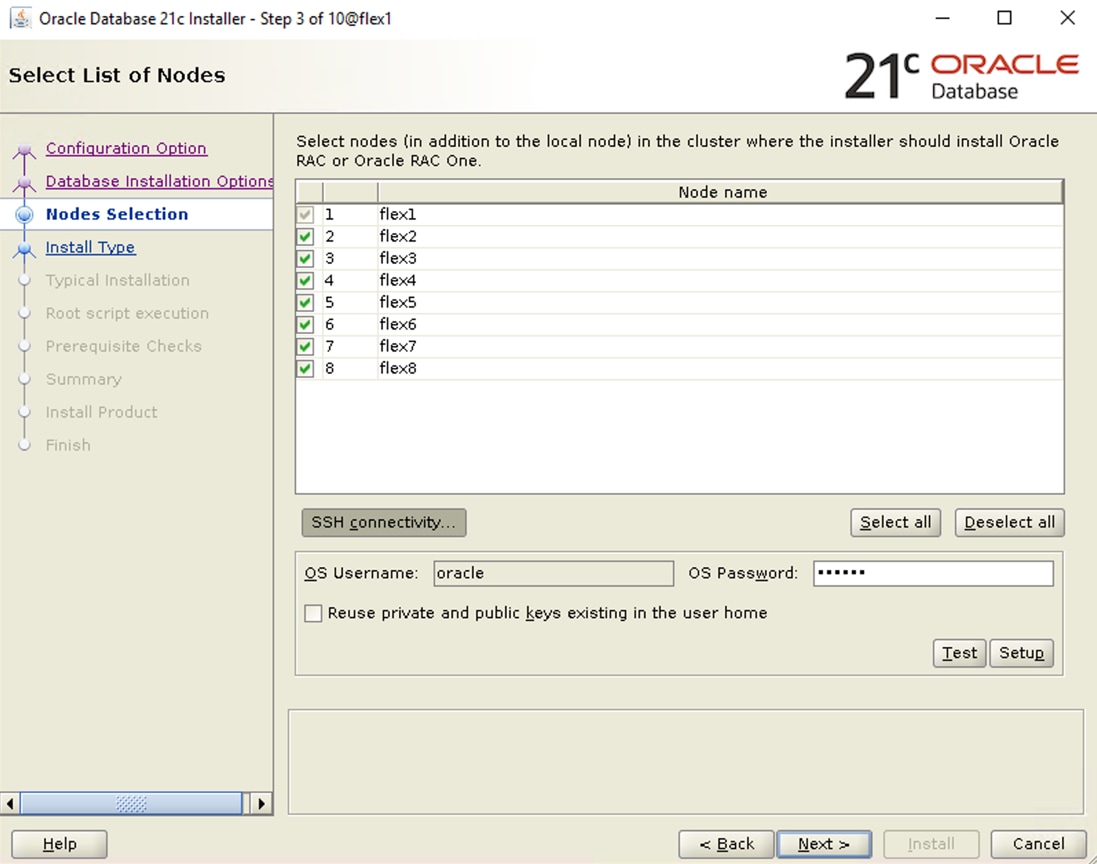Focus the OS Username field
Viewport: 1097px width, 864px height.
coord(553,574)
